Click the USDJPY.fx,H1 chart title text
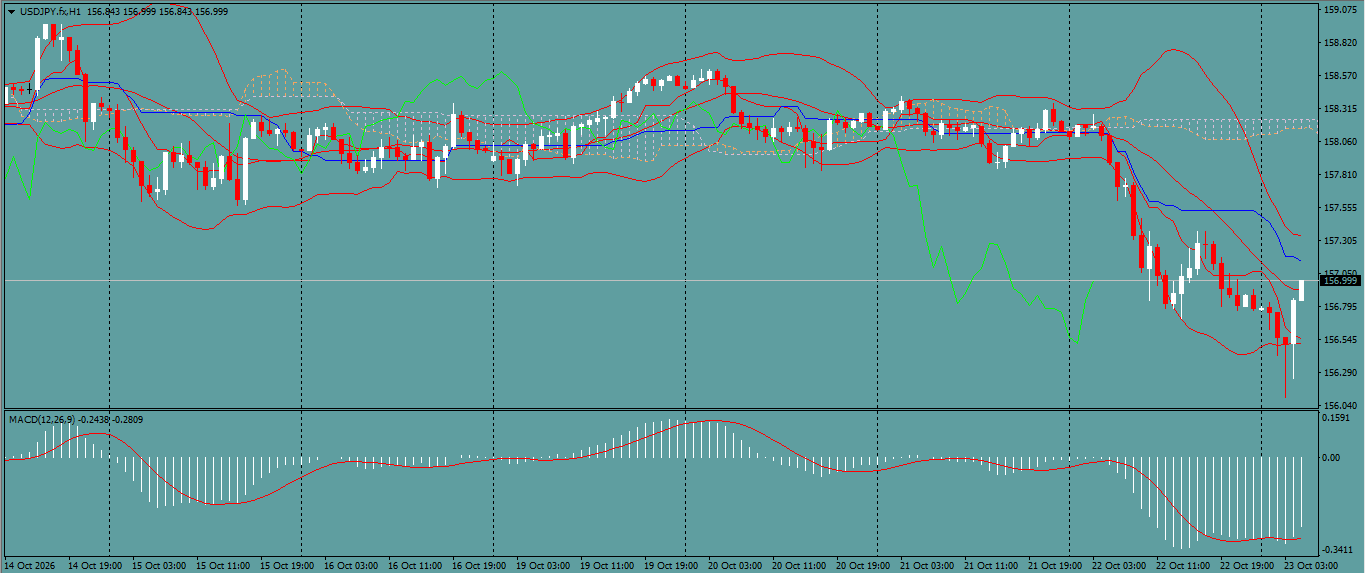This screenshot has width=1365, height=573. [51, 11]
